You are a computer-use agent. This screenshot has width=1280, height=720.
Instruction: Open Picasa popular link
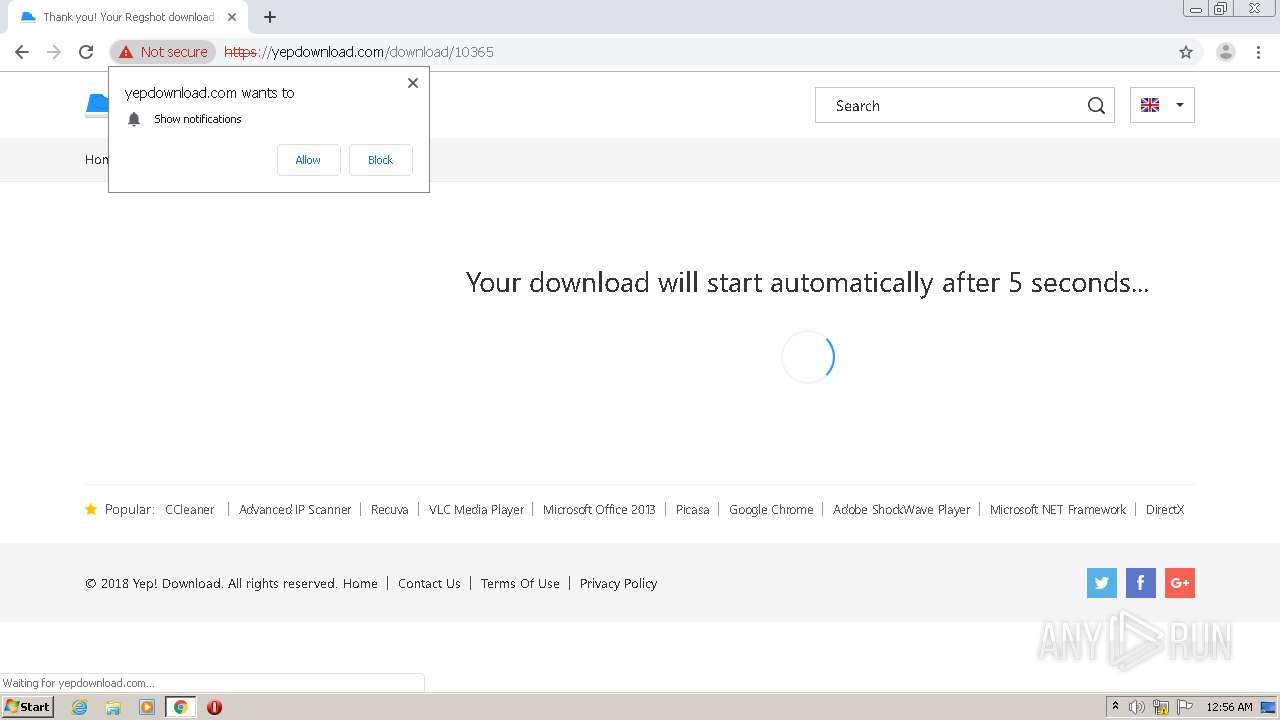[692, 509]
